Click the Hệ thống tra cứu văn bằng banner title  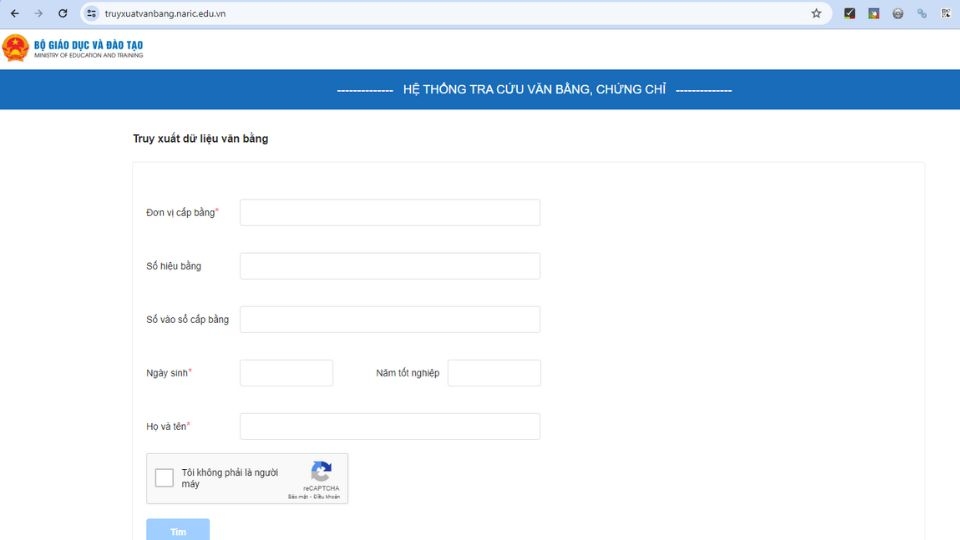[x=534, y=89]
